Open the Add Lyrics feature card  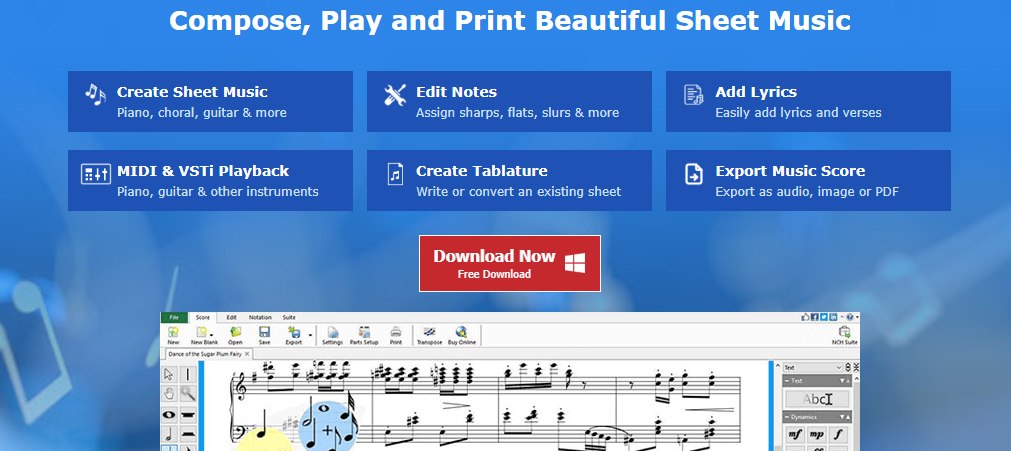[x=809, y=101]
